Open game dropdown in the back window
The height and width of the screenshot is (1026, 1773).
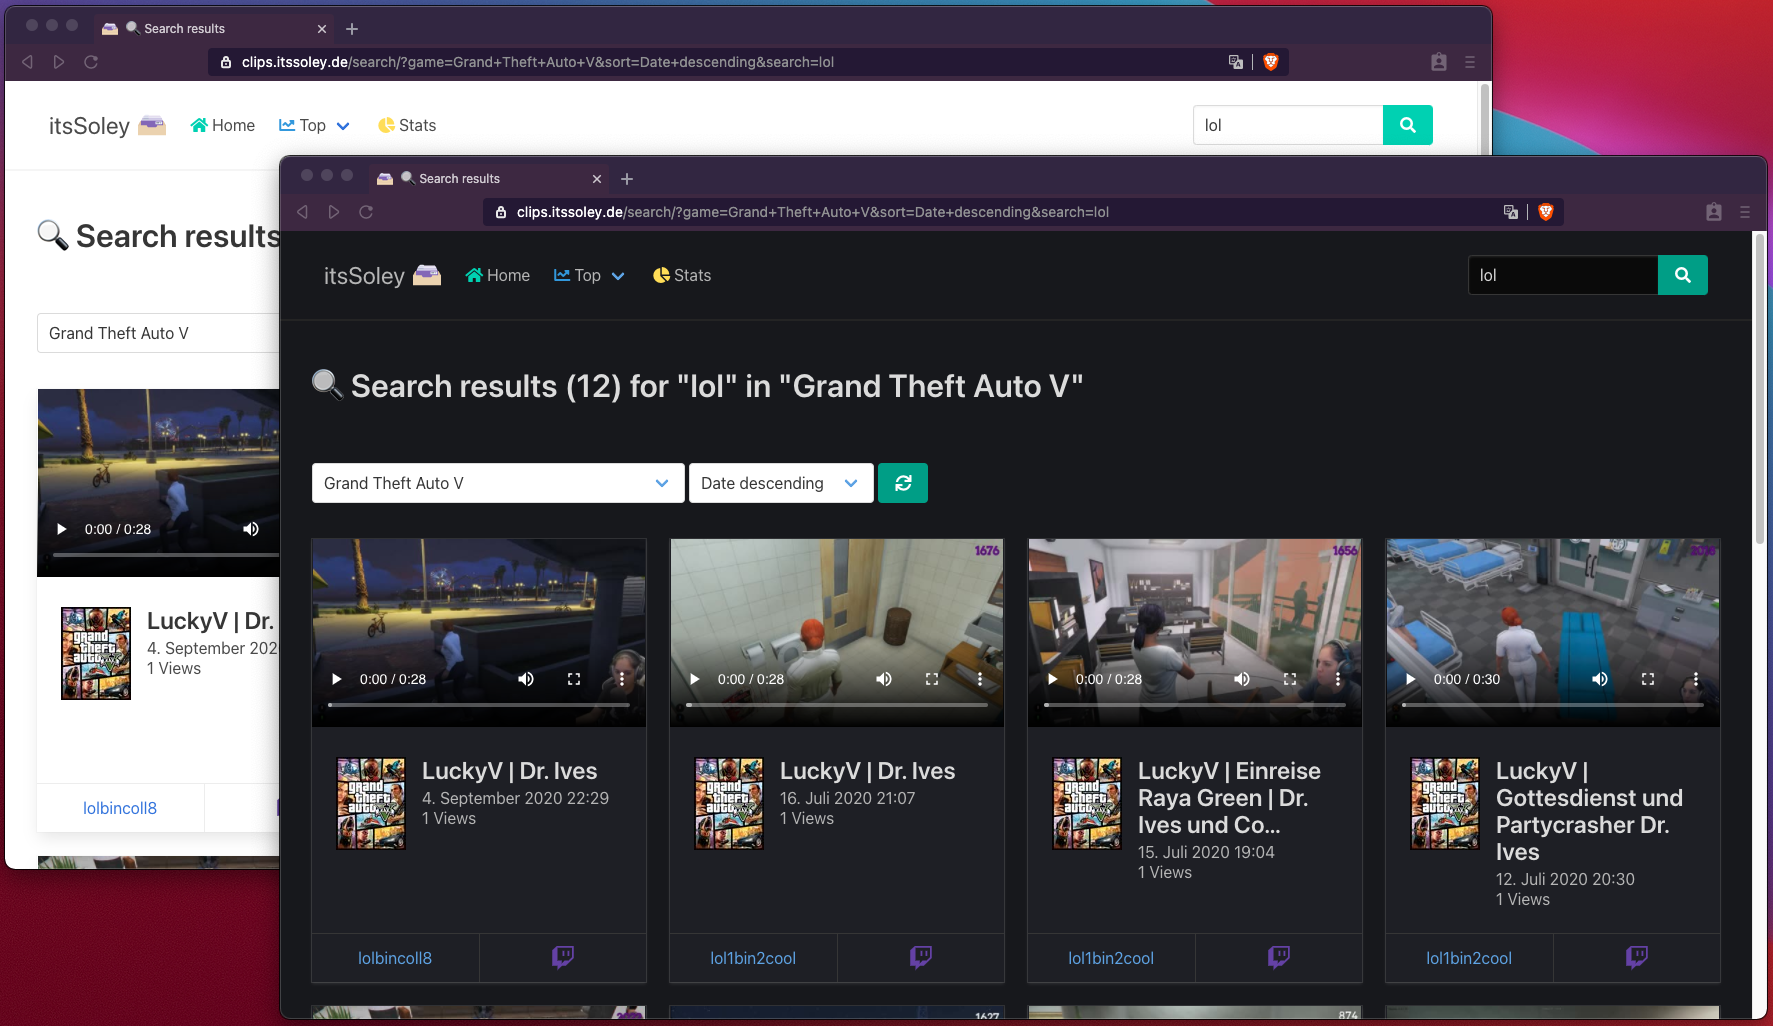point(158,333)
